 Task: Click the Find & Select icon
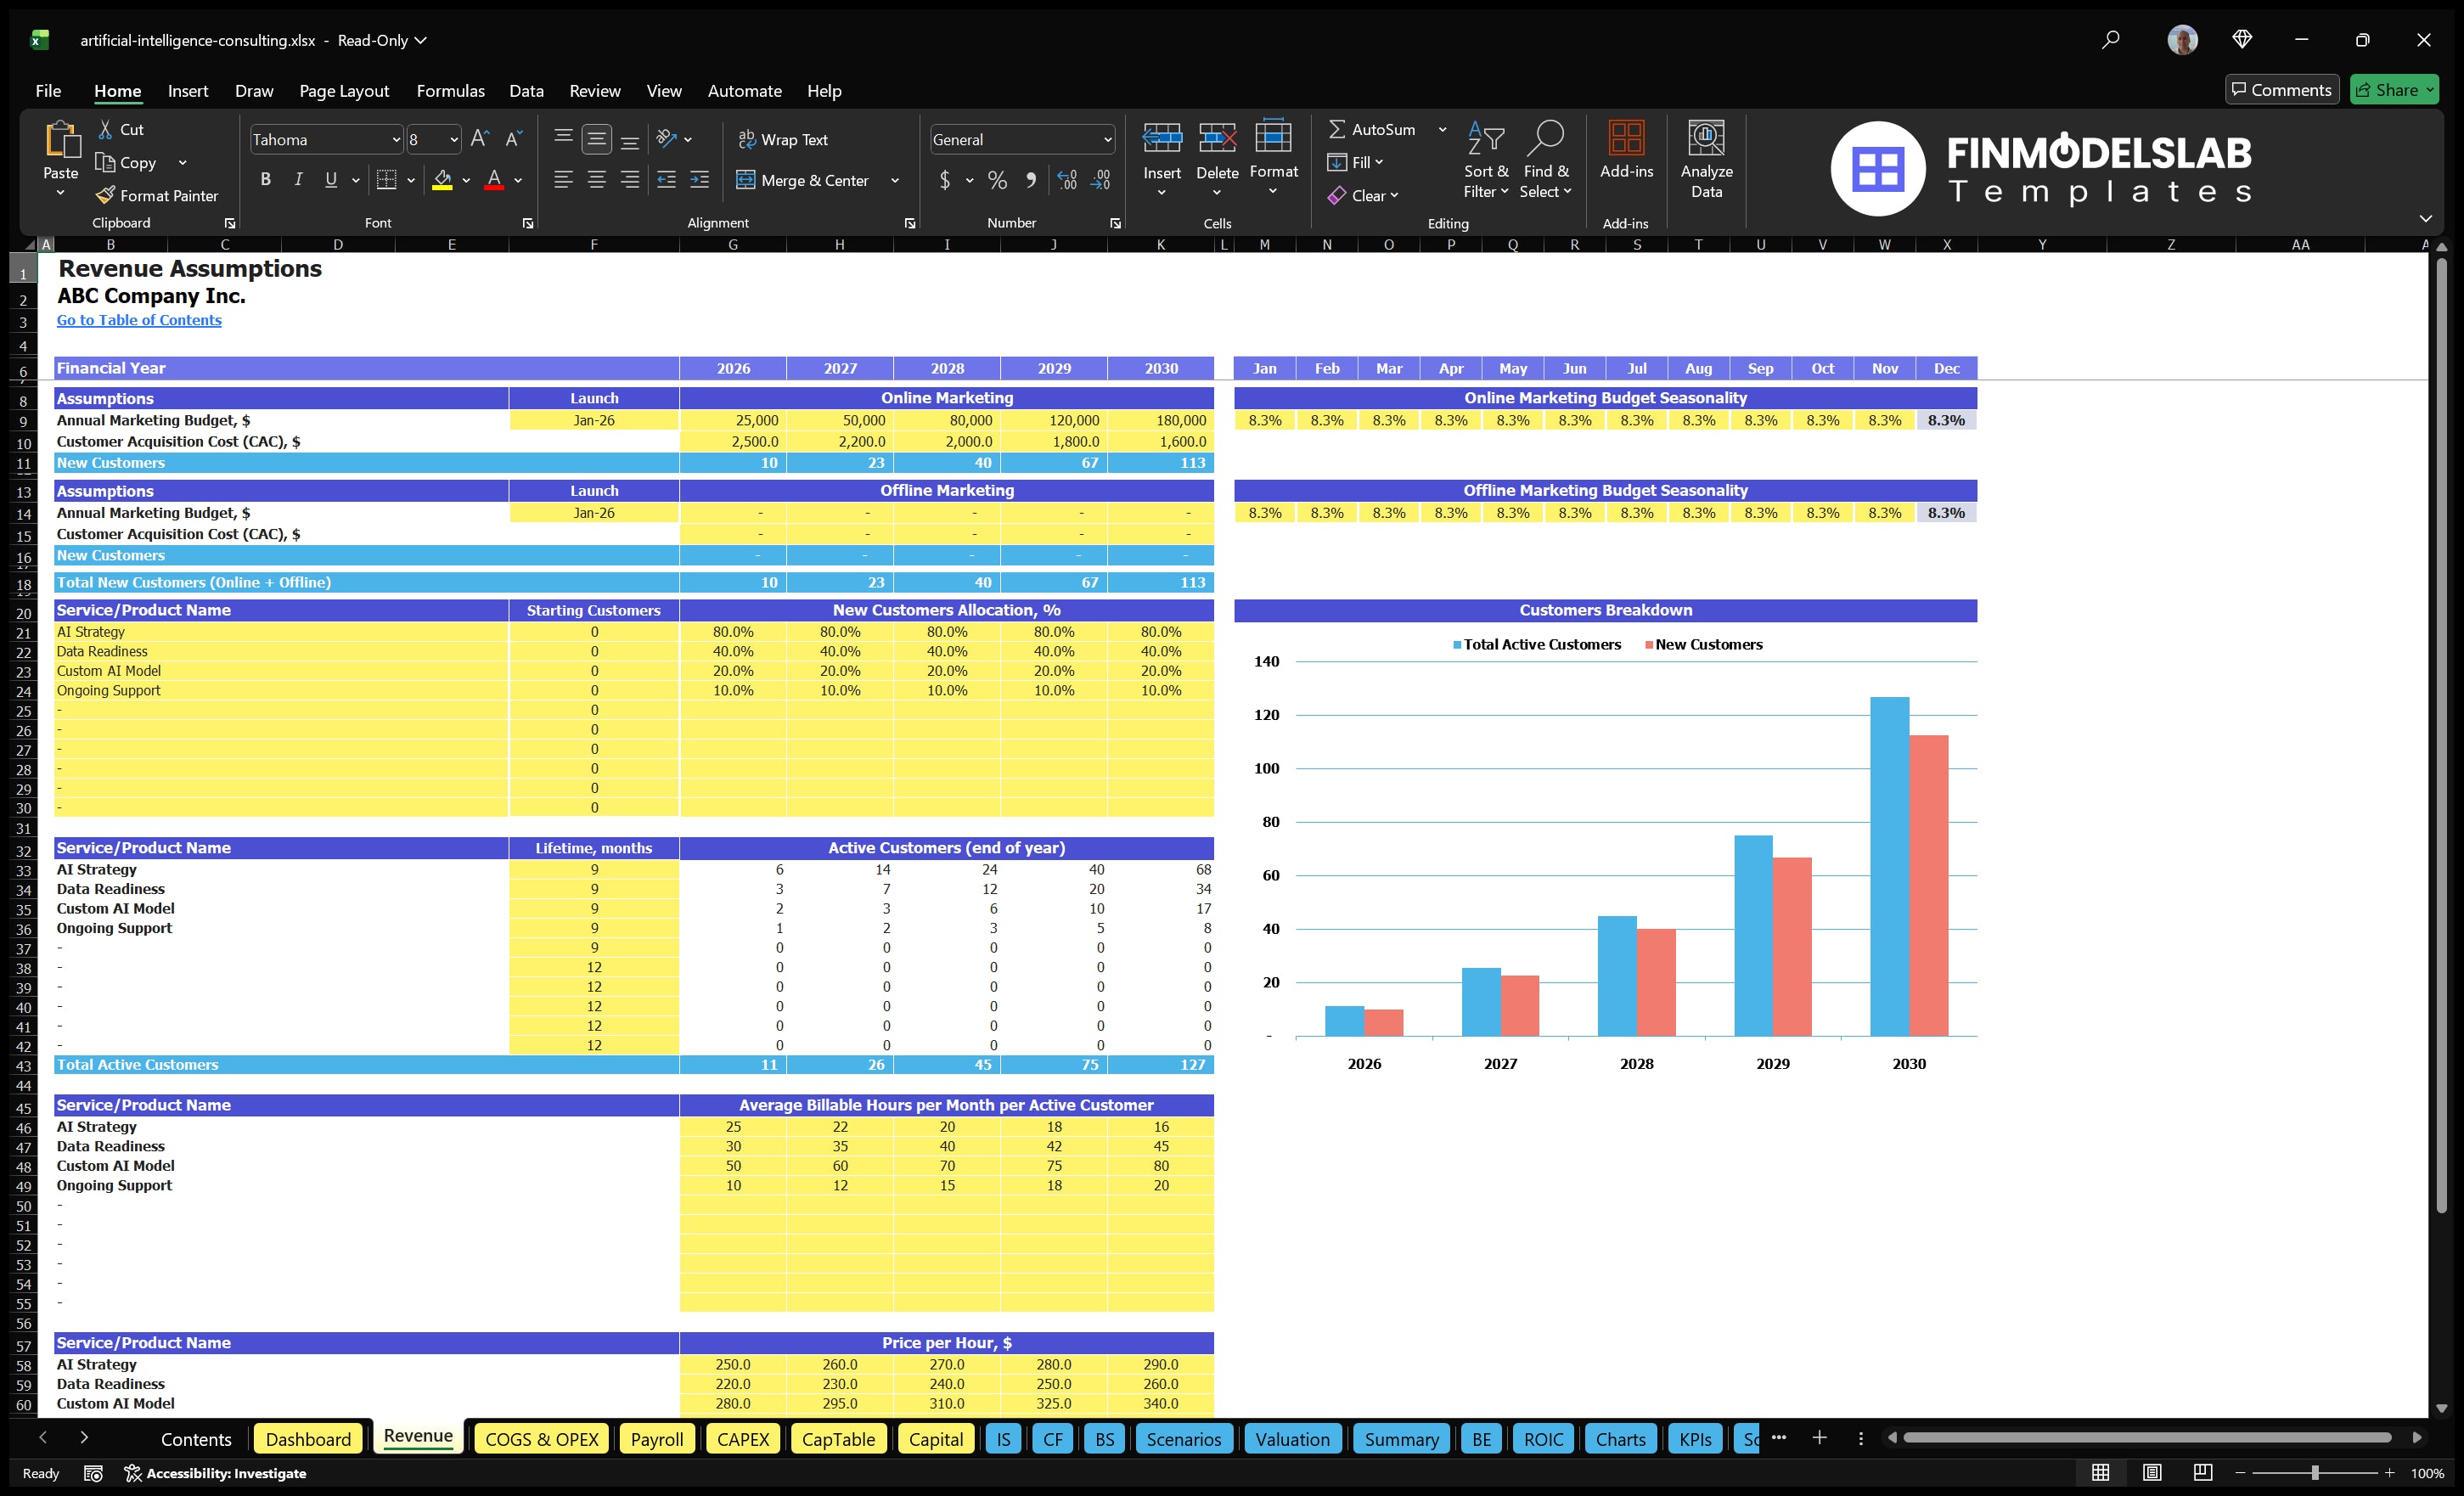click(x=1546, y=158)
